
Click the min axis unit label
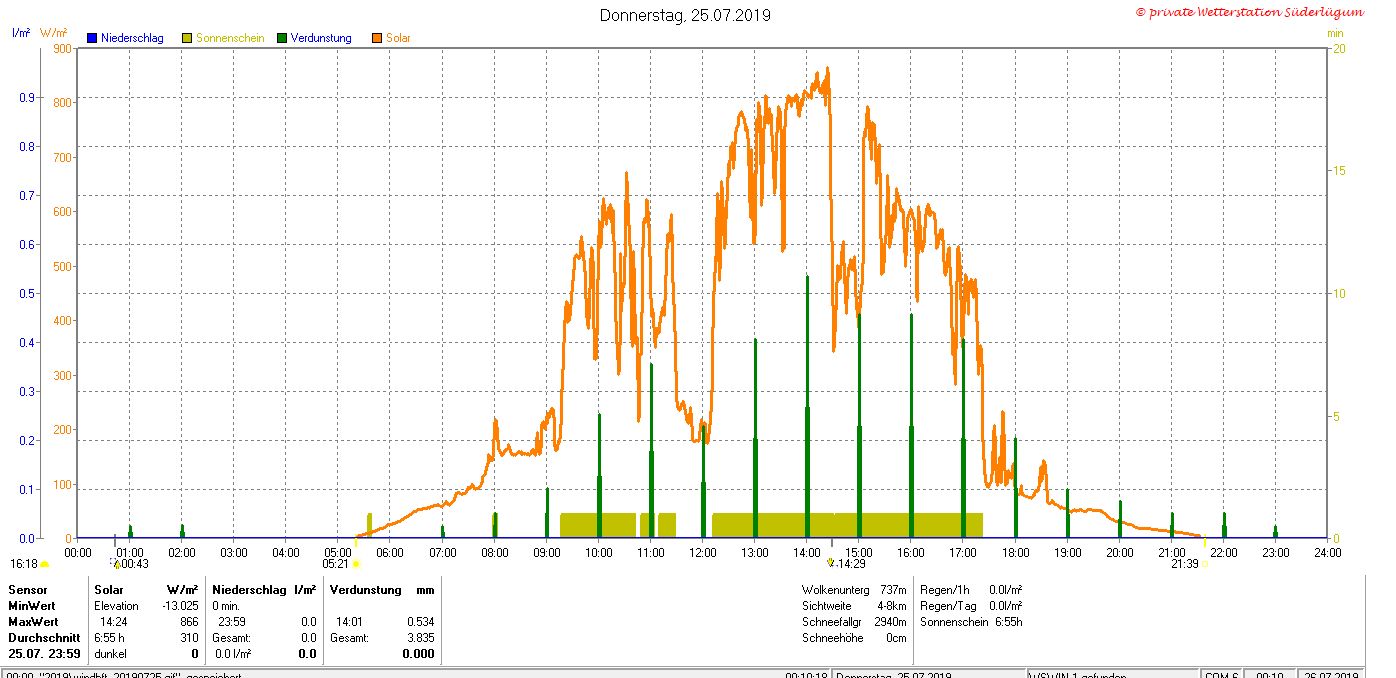pos(1335,33)
